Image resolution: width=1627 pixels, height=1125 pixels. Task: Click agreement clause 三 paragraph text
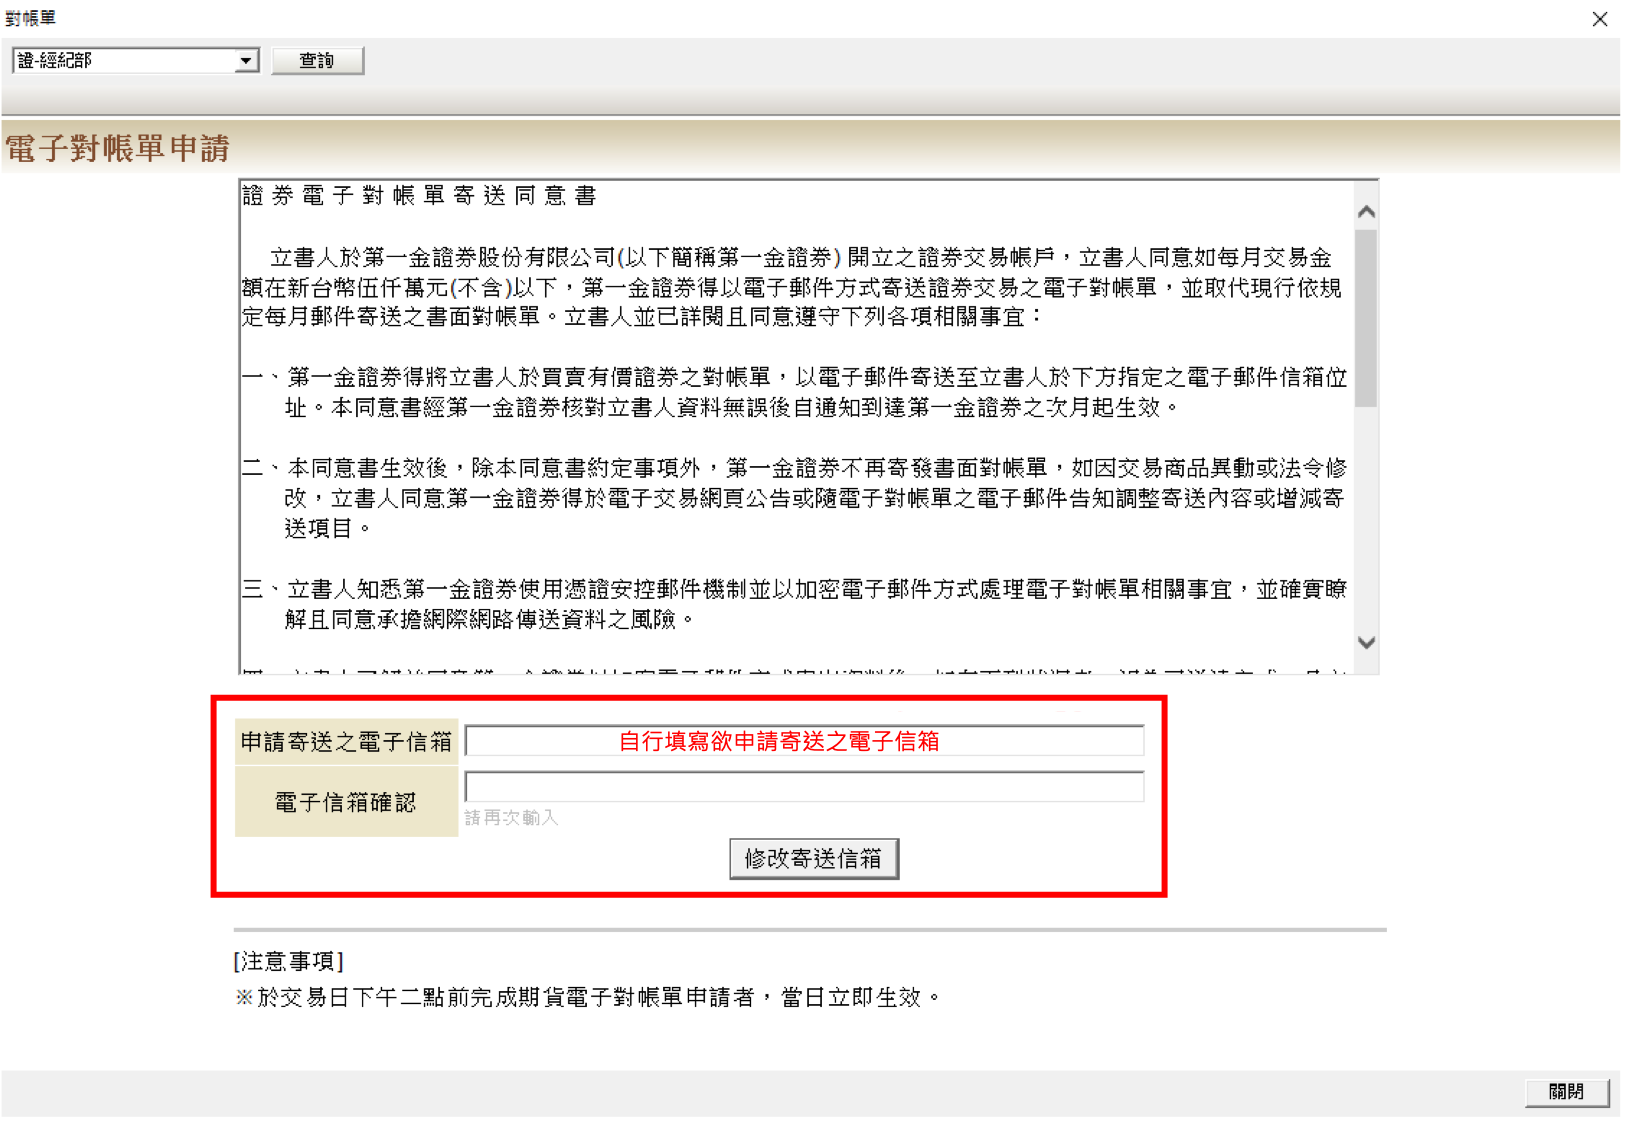tap(795, 604)
